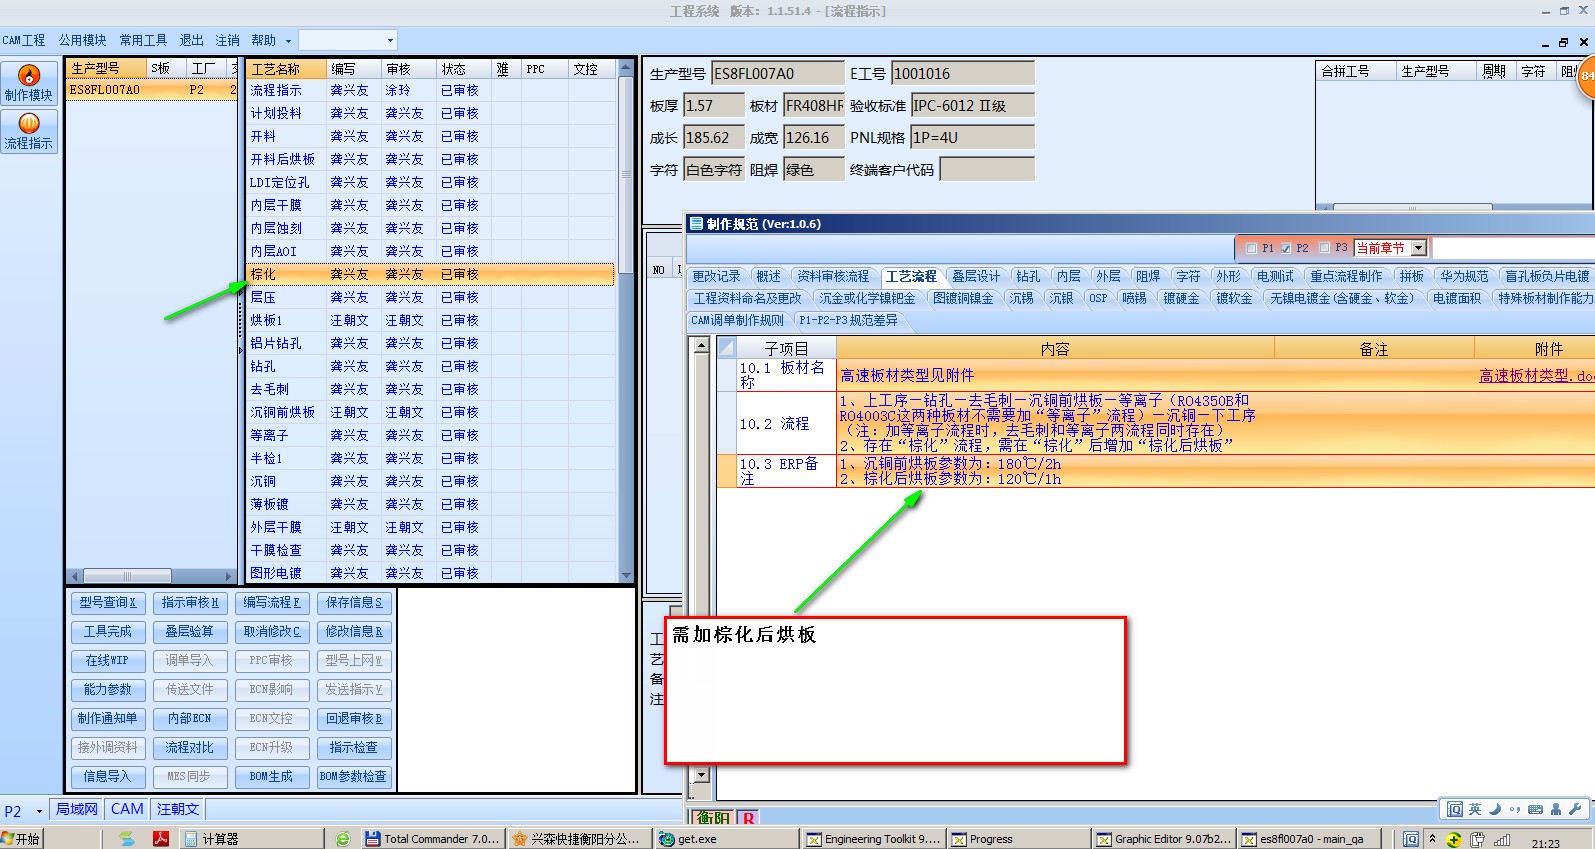Open the 公用模块 menu

tap(82, 40)
